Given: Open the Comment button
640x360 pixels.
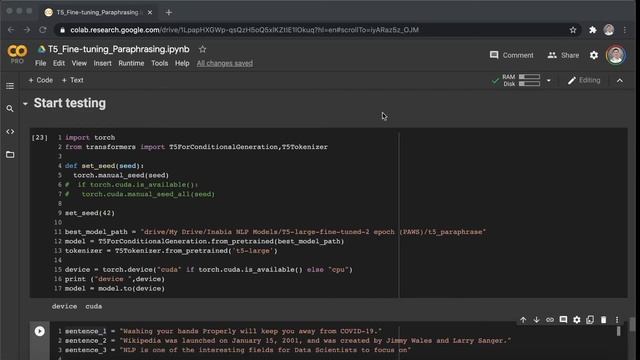Looking at the screenshot, I should coord(511,55).
